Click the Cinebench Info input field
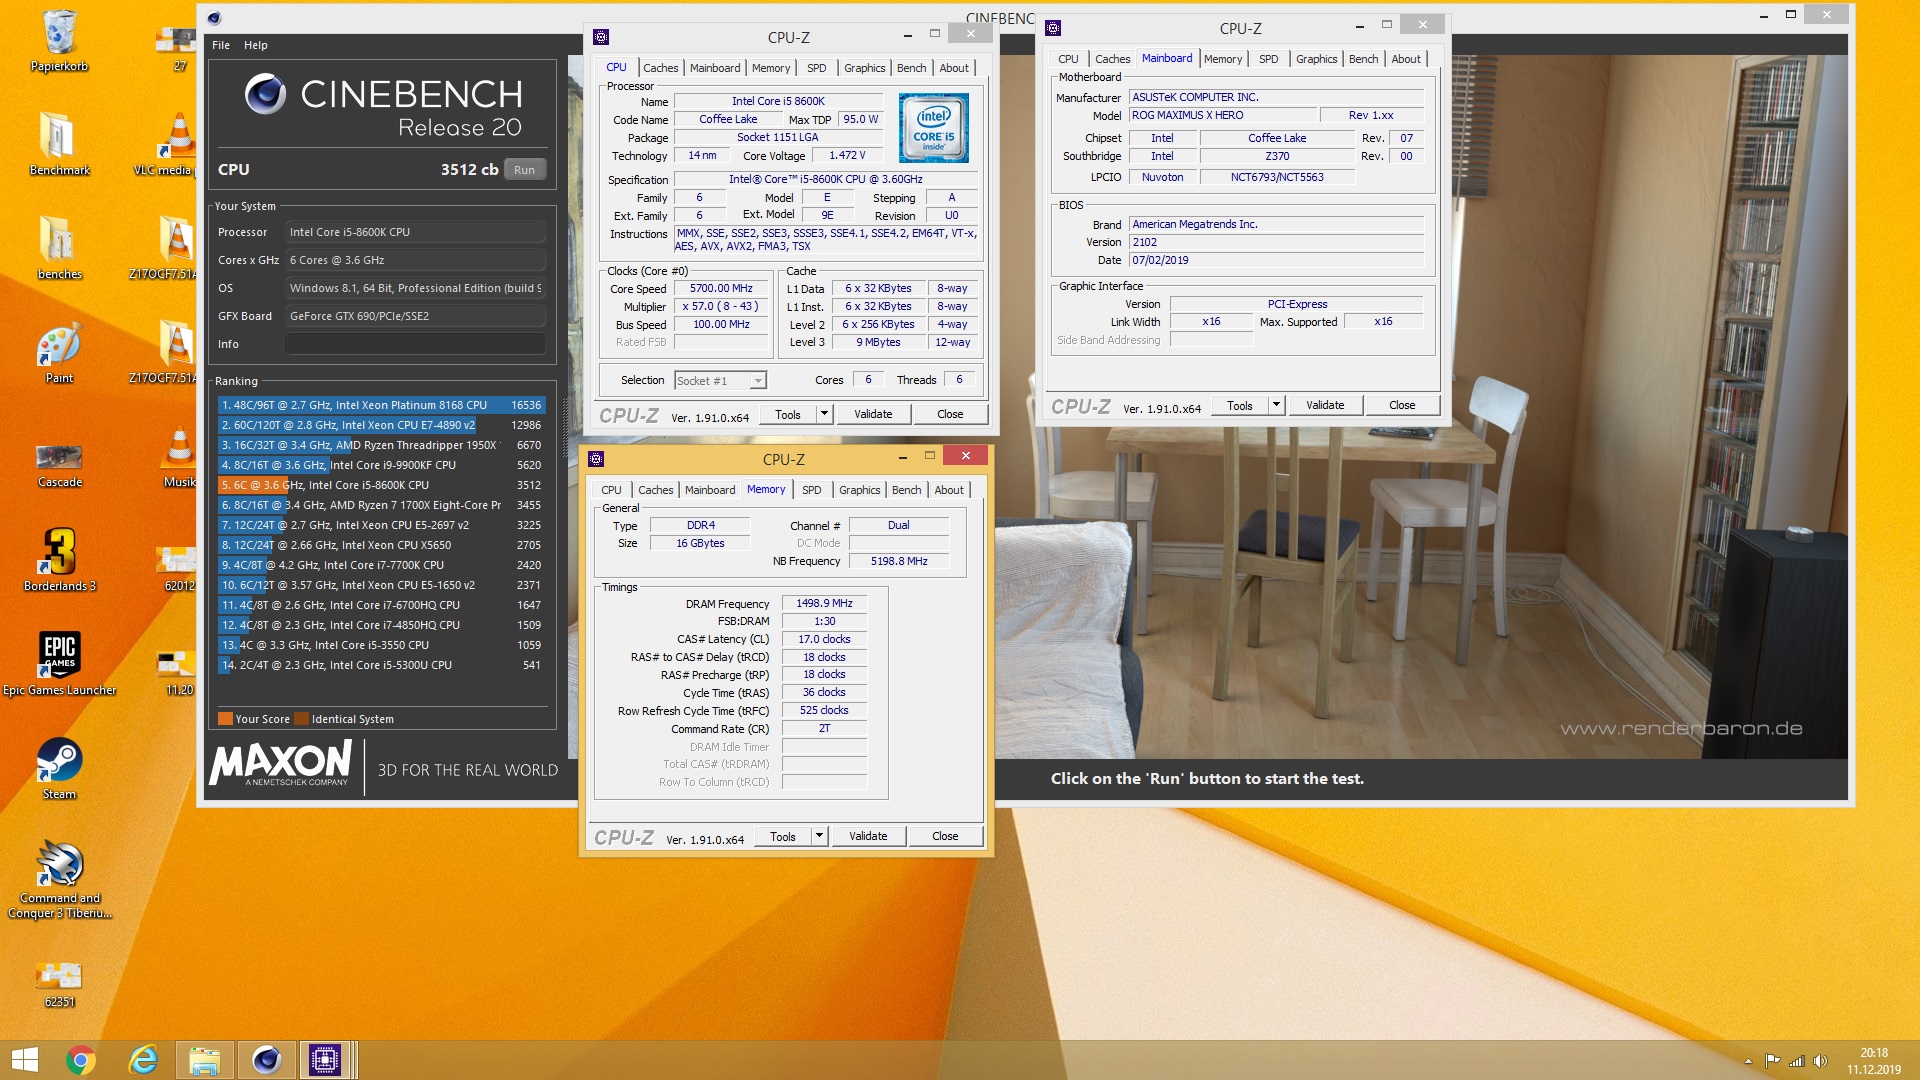The width and height of the screenshot is (1920, 1080). 415,344
